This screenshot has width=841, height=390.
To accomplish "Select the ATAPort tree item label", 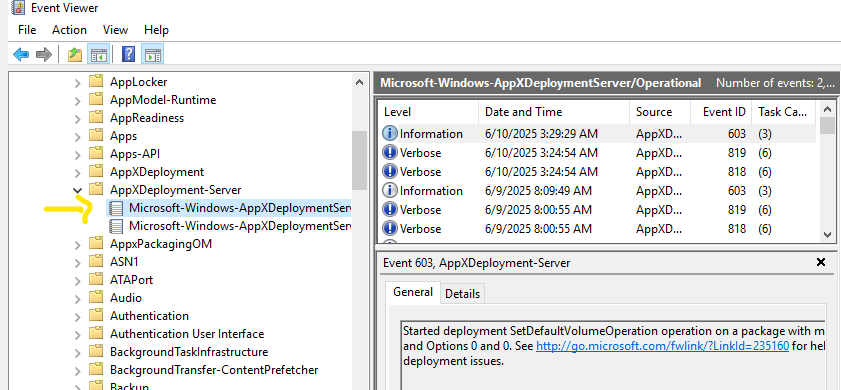I will pyautogui.click(x=131, y=279).
